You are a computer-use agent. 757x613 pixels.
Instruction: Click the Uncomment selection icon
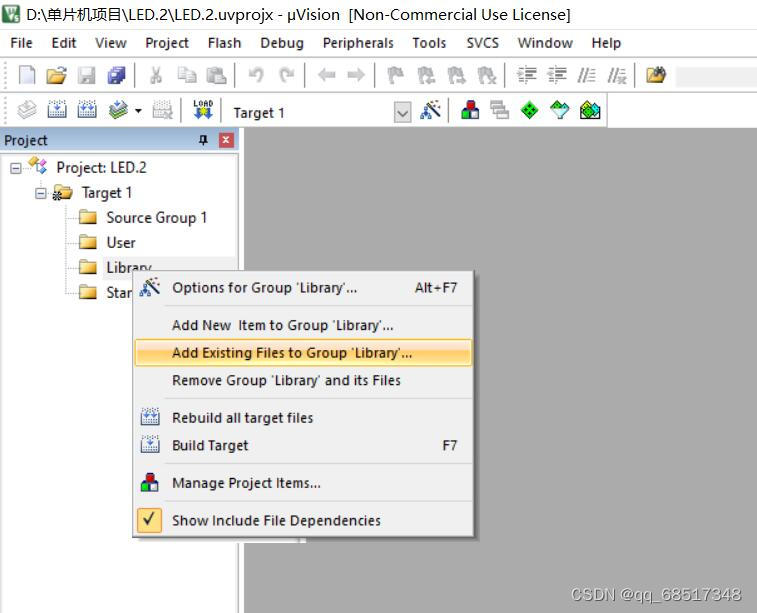pyautogui.click(x=617, y=75)
